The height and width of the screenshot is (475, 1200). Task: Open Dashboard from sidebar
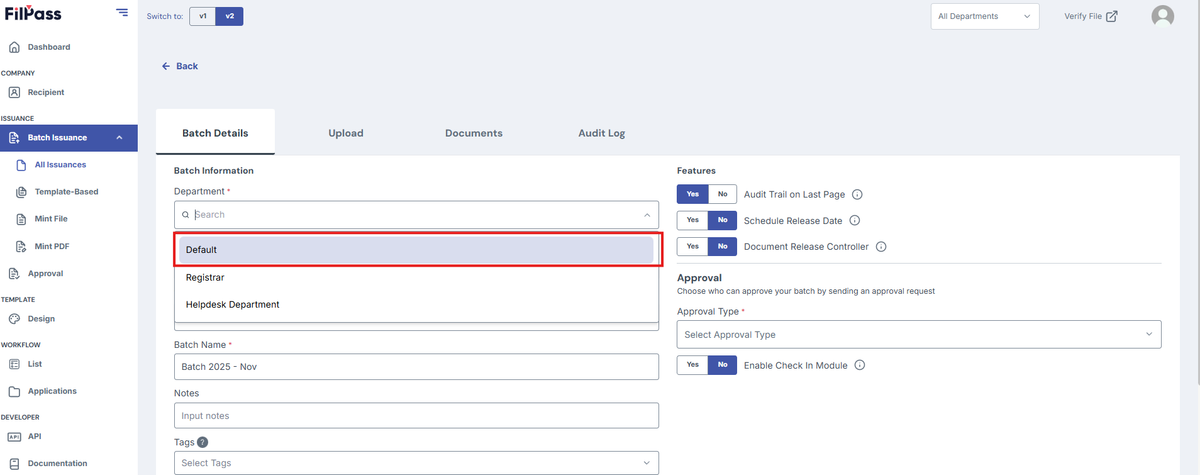[x=49, y=47]
